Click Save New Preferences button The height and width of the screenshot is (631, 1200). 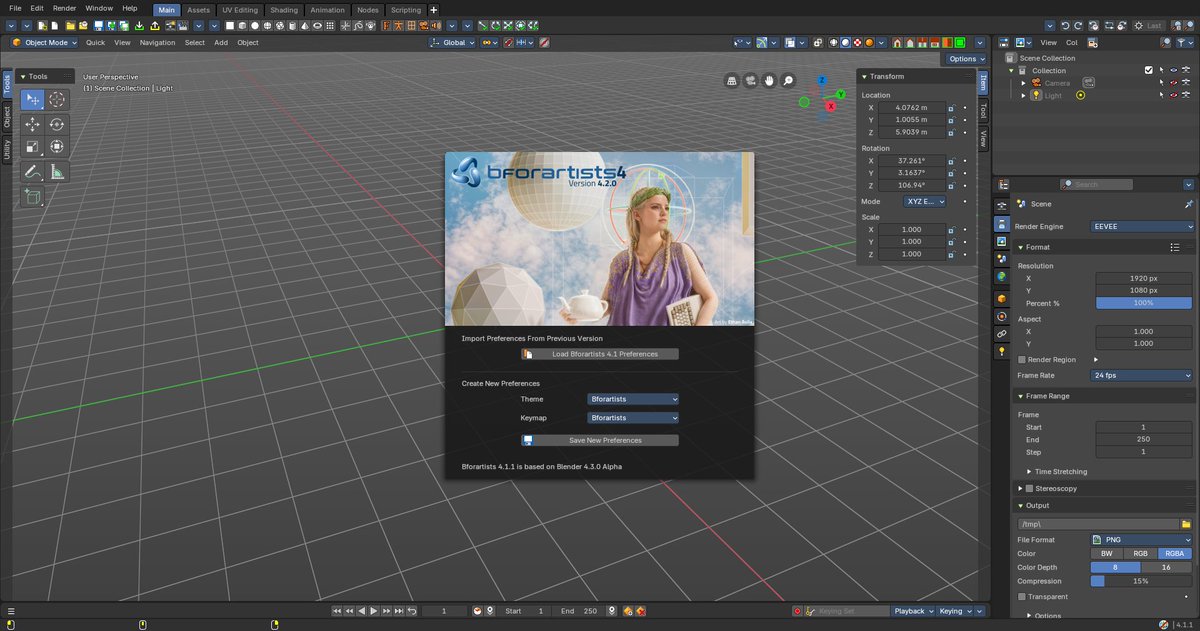(x=599, y=440)
